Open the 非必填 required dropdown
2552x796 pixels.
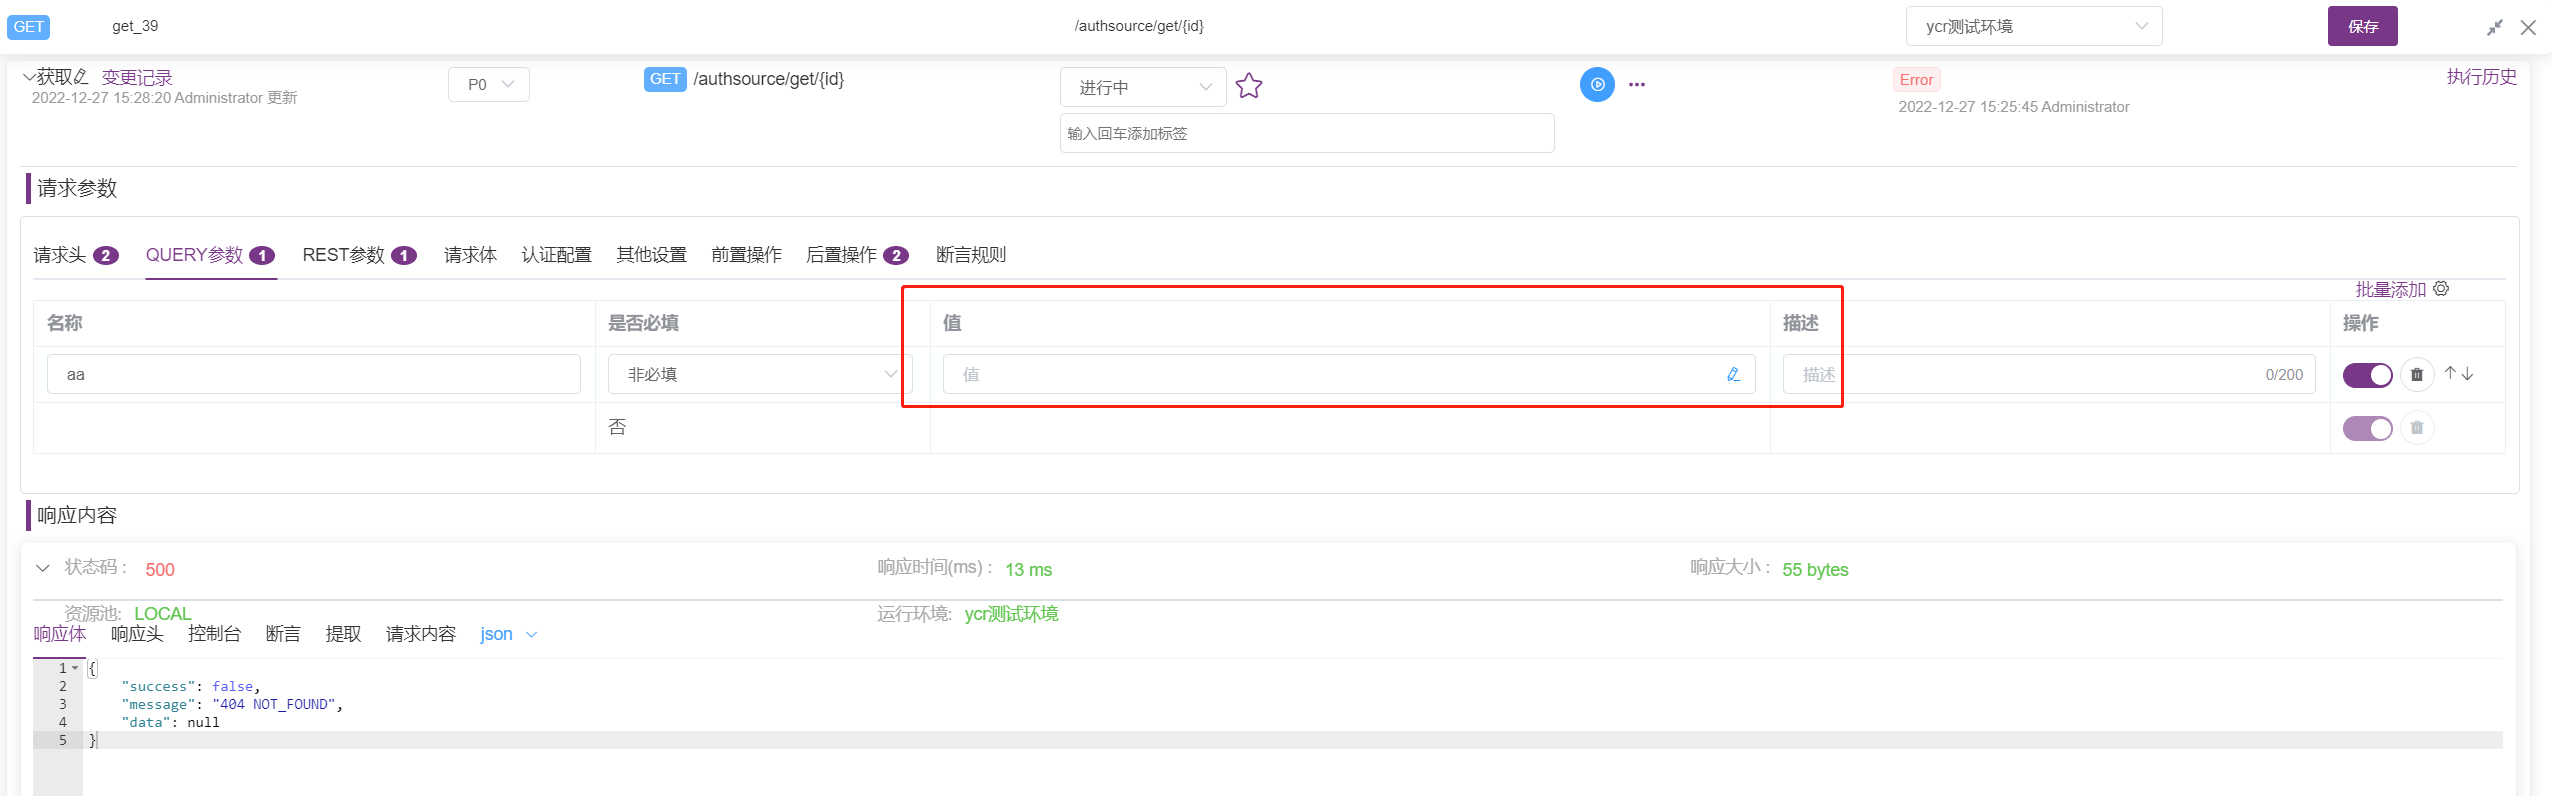pyautogui.click(x=760, y=374)
